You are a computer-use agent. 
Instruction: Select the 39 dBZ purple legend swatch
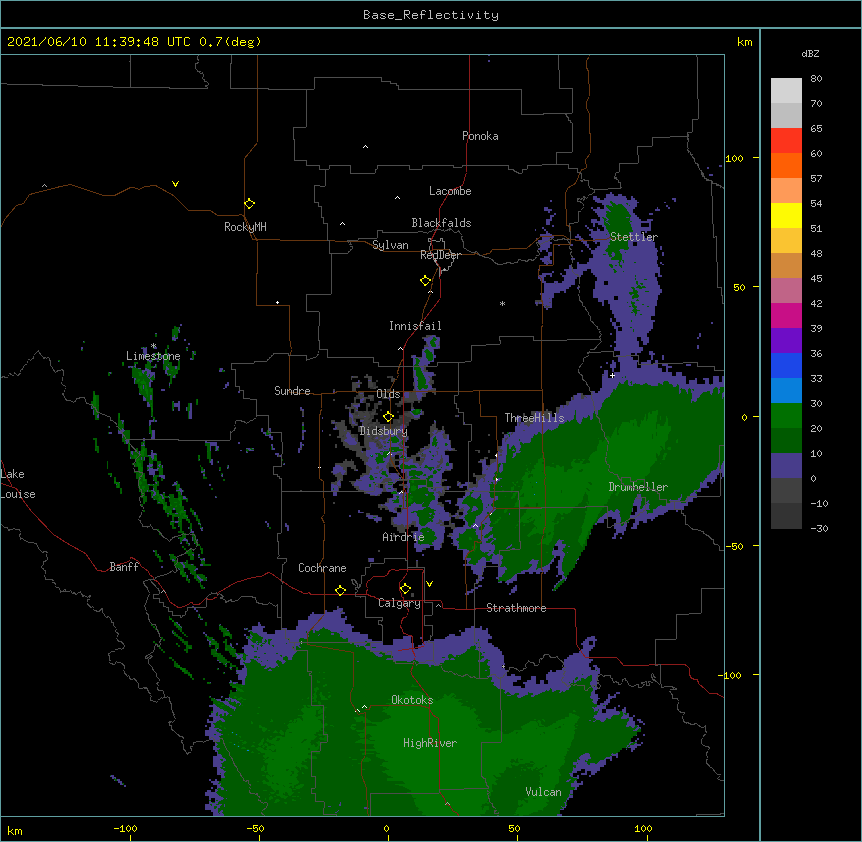(786, 340)
